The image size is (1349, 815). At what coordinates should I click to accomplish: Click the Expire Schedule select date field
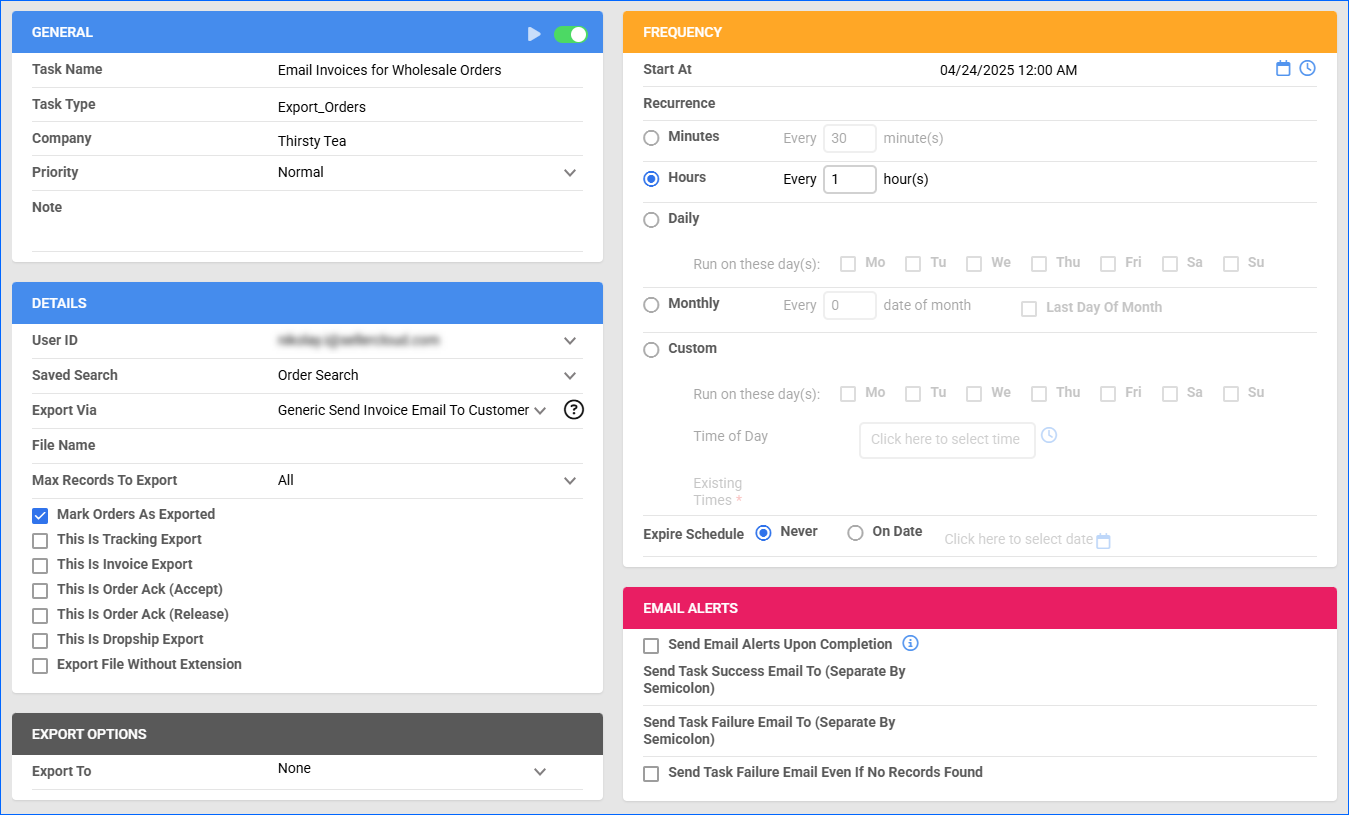click(x=1018, y=540)
